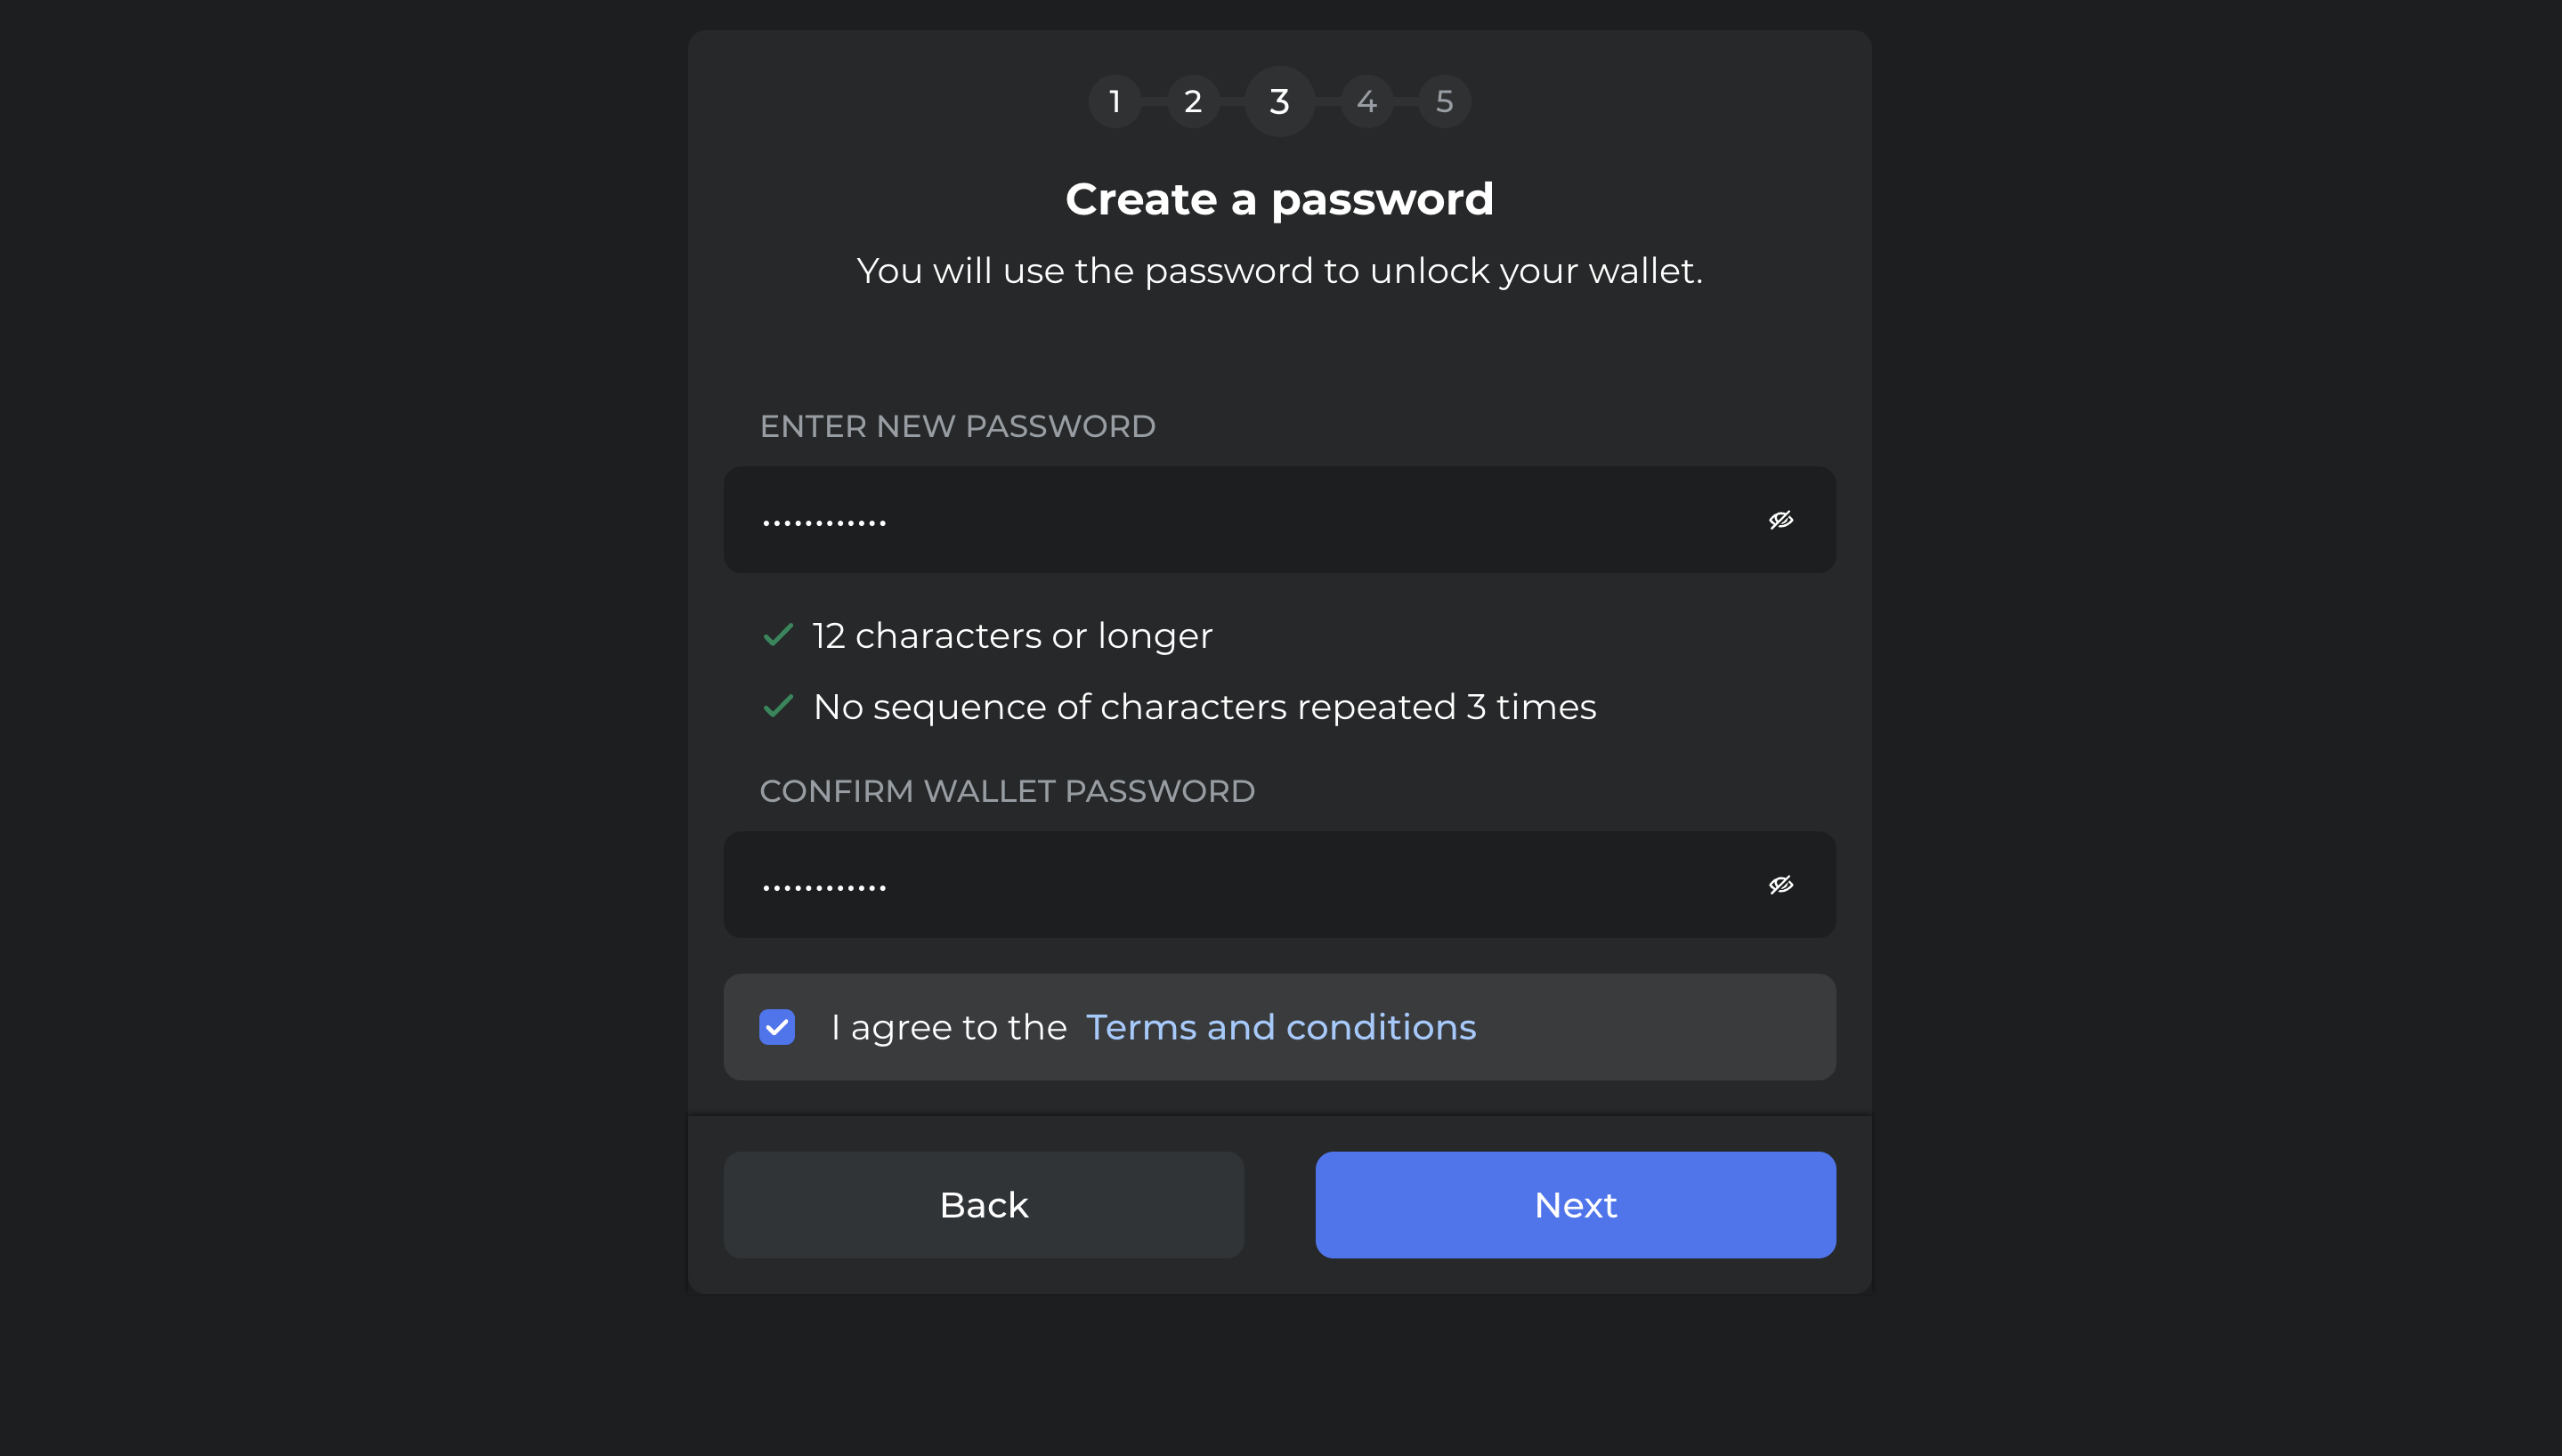Go to step 1 in progress indicator
This screenshot has height=1456, width=2562.
click(1115, 101)
